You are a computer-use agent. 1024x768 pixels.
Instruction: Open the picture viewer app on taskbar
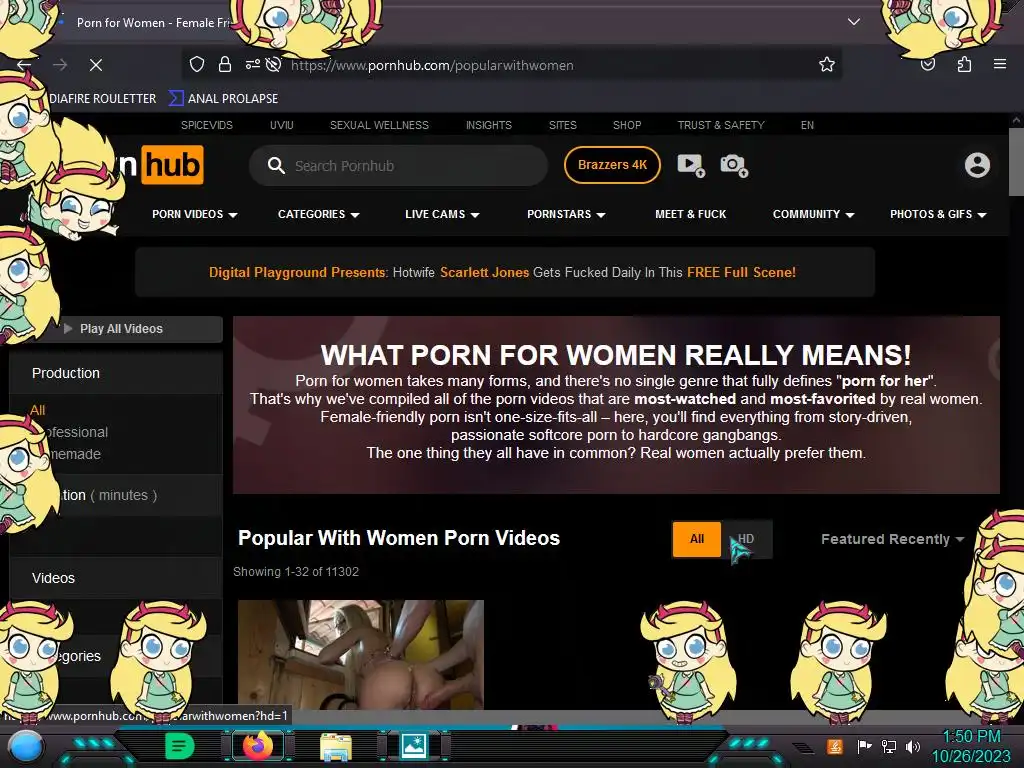pos(414,746)
